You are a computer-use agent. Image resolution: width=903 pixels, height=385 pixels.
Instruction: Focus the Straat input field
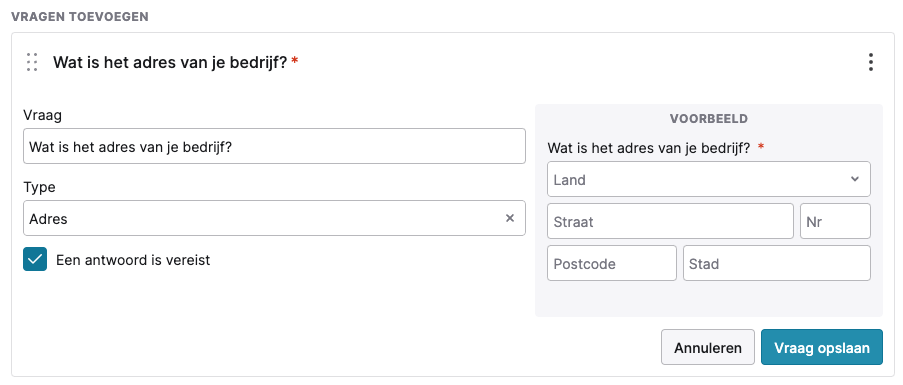click(x=670, y=221)
